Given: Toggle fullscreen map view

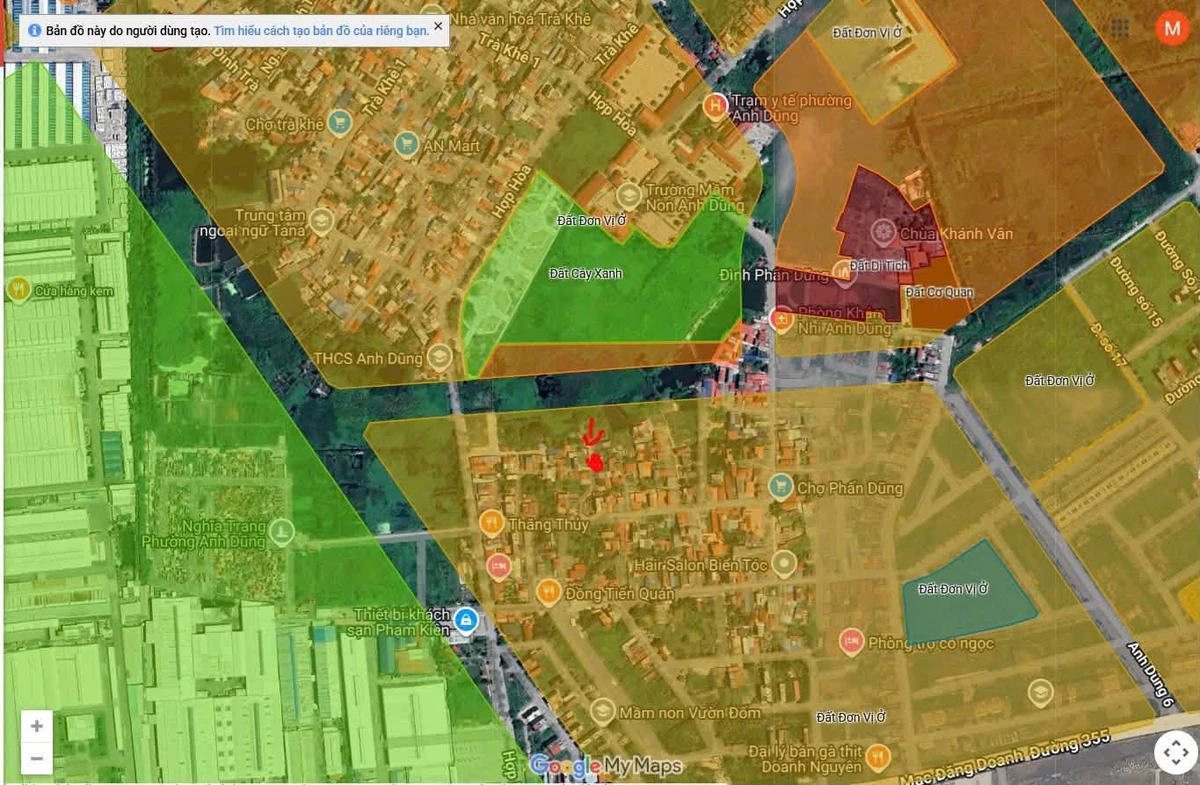Looking at the screenshot, I should 1175,752.
